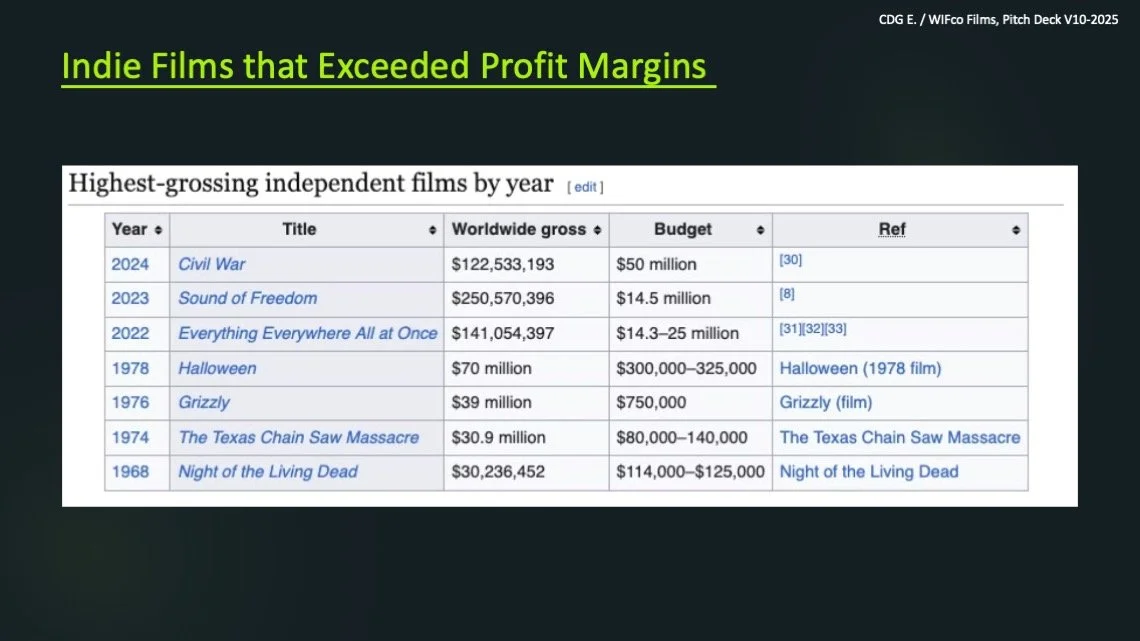This screenshot has height=641, width=1140.
Task: Open reference [33] citation
Action: tap(835, 328)
